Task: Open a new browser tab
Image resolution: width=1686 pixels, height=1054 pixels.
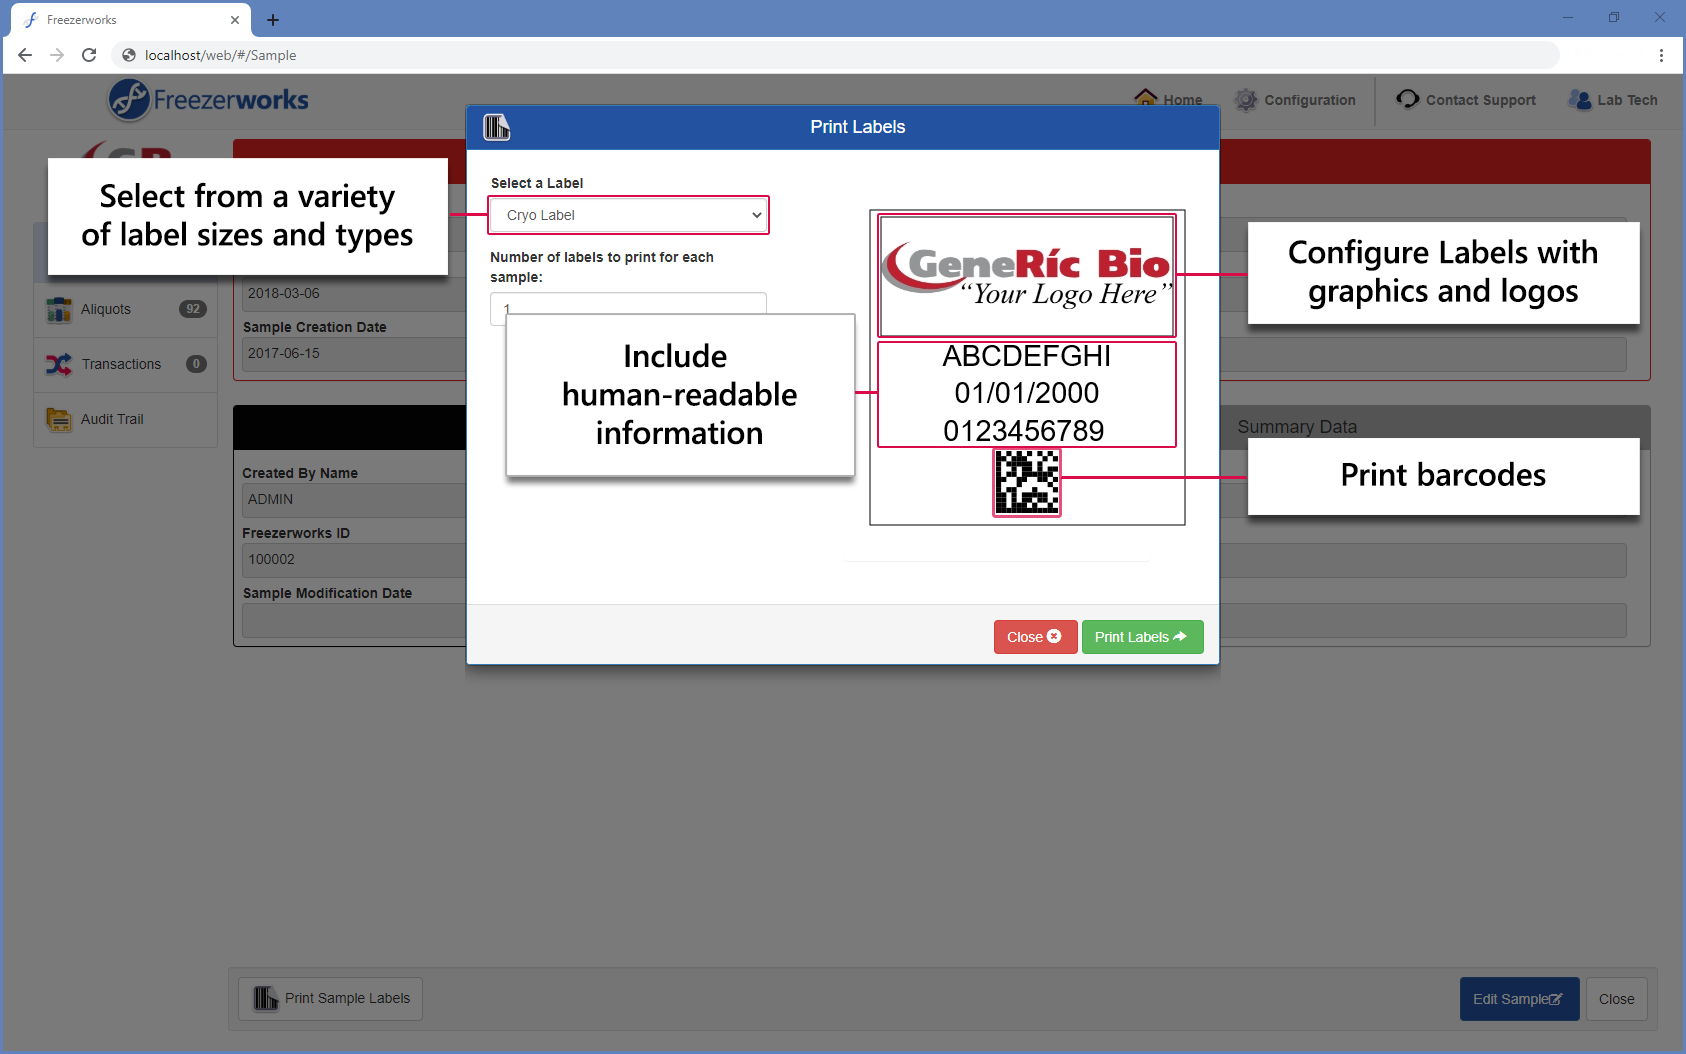Action: (x=273, y=19)
